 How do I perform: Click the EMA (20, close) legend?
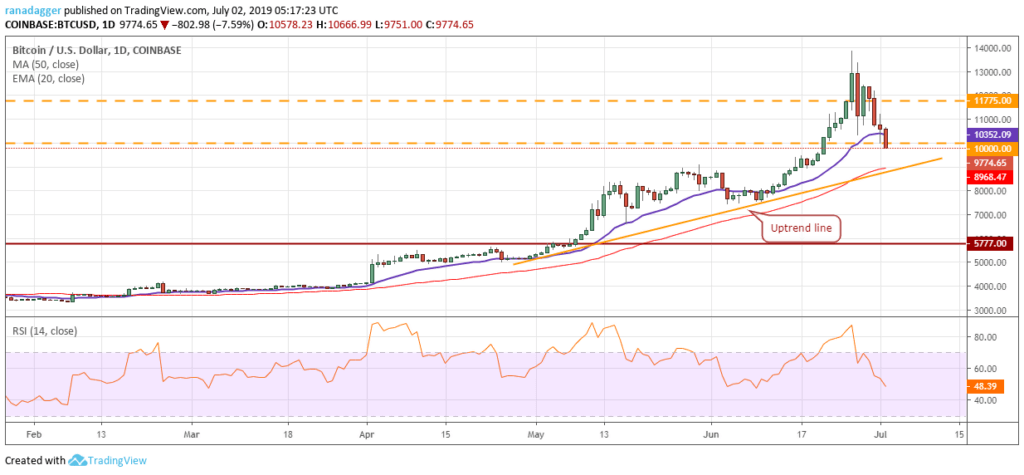48,78
